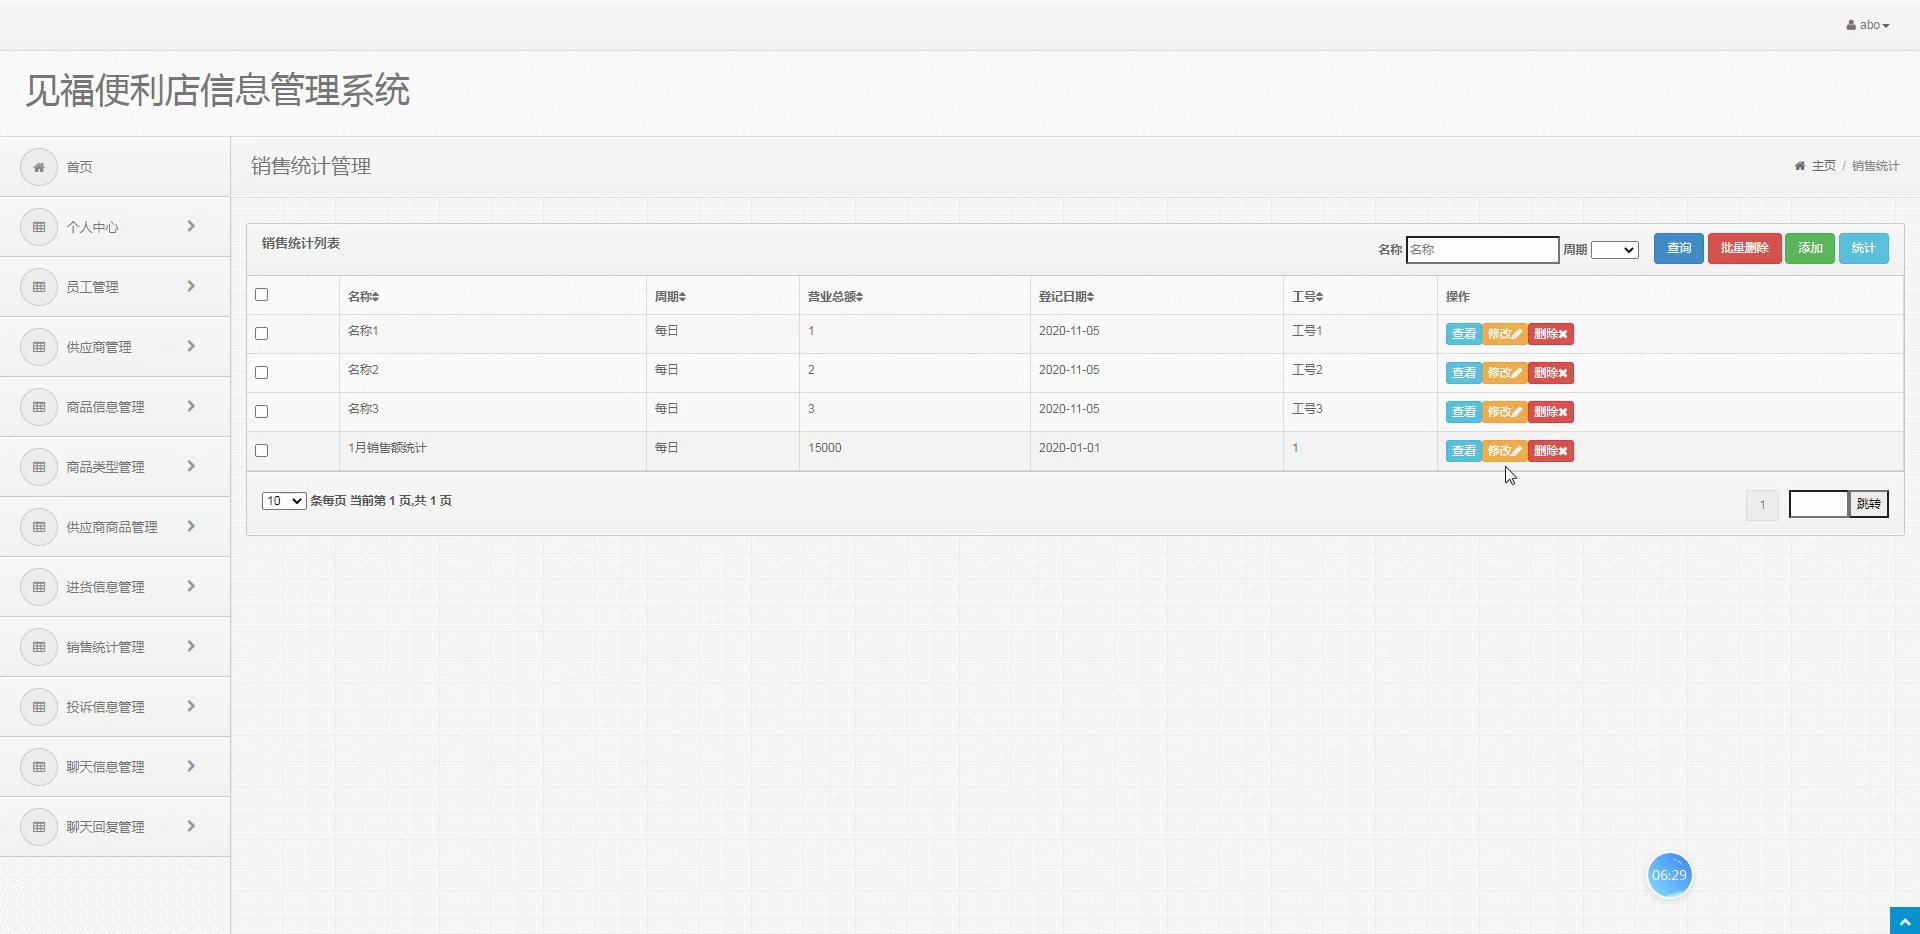This screenshot has width=1920, height=934.
Task: Click the grid icon beside 投诉信息管理
Action: [x=39, y=707]
